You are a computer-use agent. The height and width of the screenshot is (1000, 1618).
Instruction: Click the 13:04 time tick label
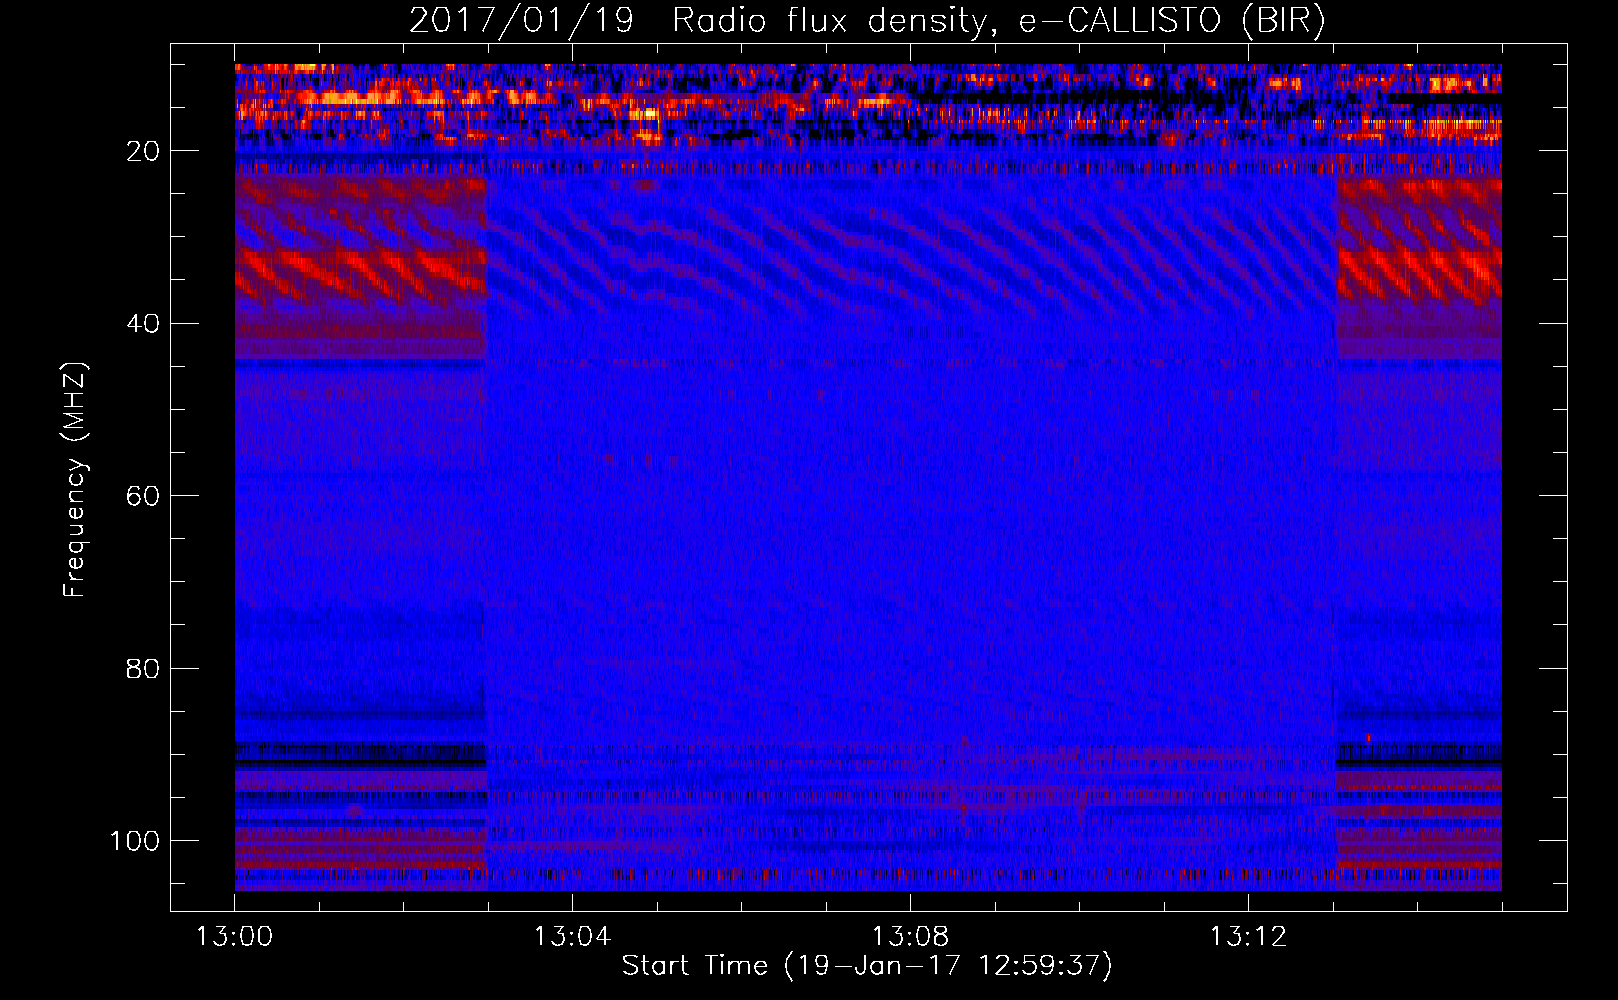(x=572, y=937)
